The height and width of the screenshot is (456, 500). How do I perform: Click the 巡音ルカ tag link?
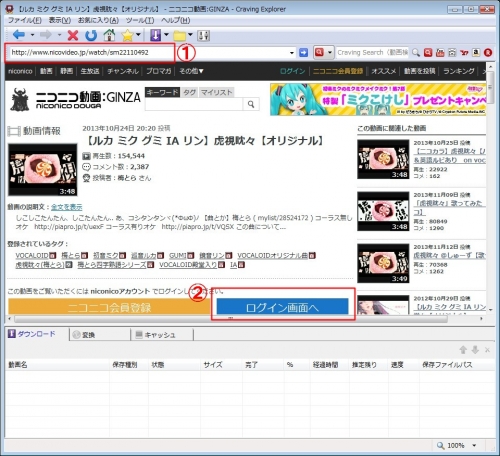(143, 256)
